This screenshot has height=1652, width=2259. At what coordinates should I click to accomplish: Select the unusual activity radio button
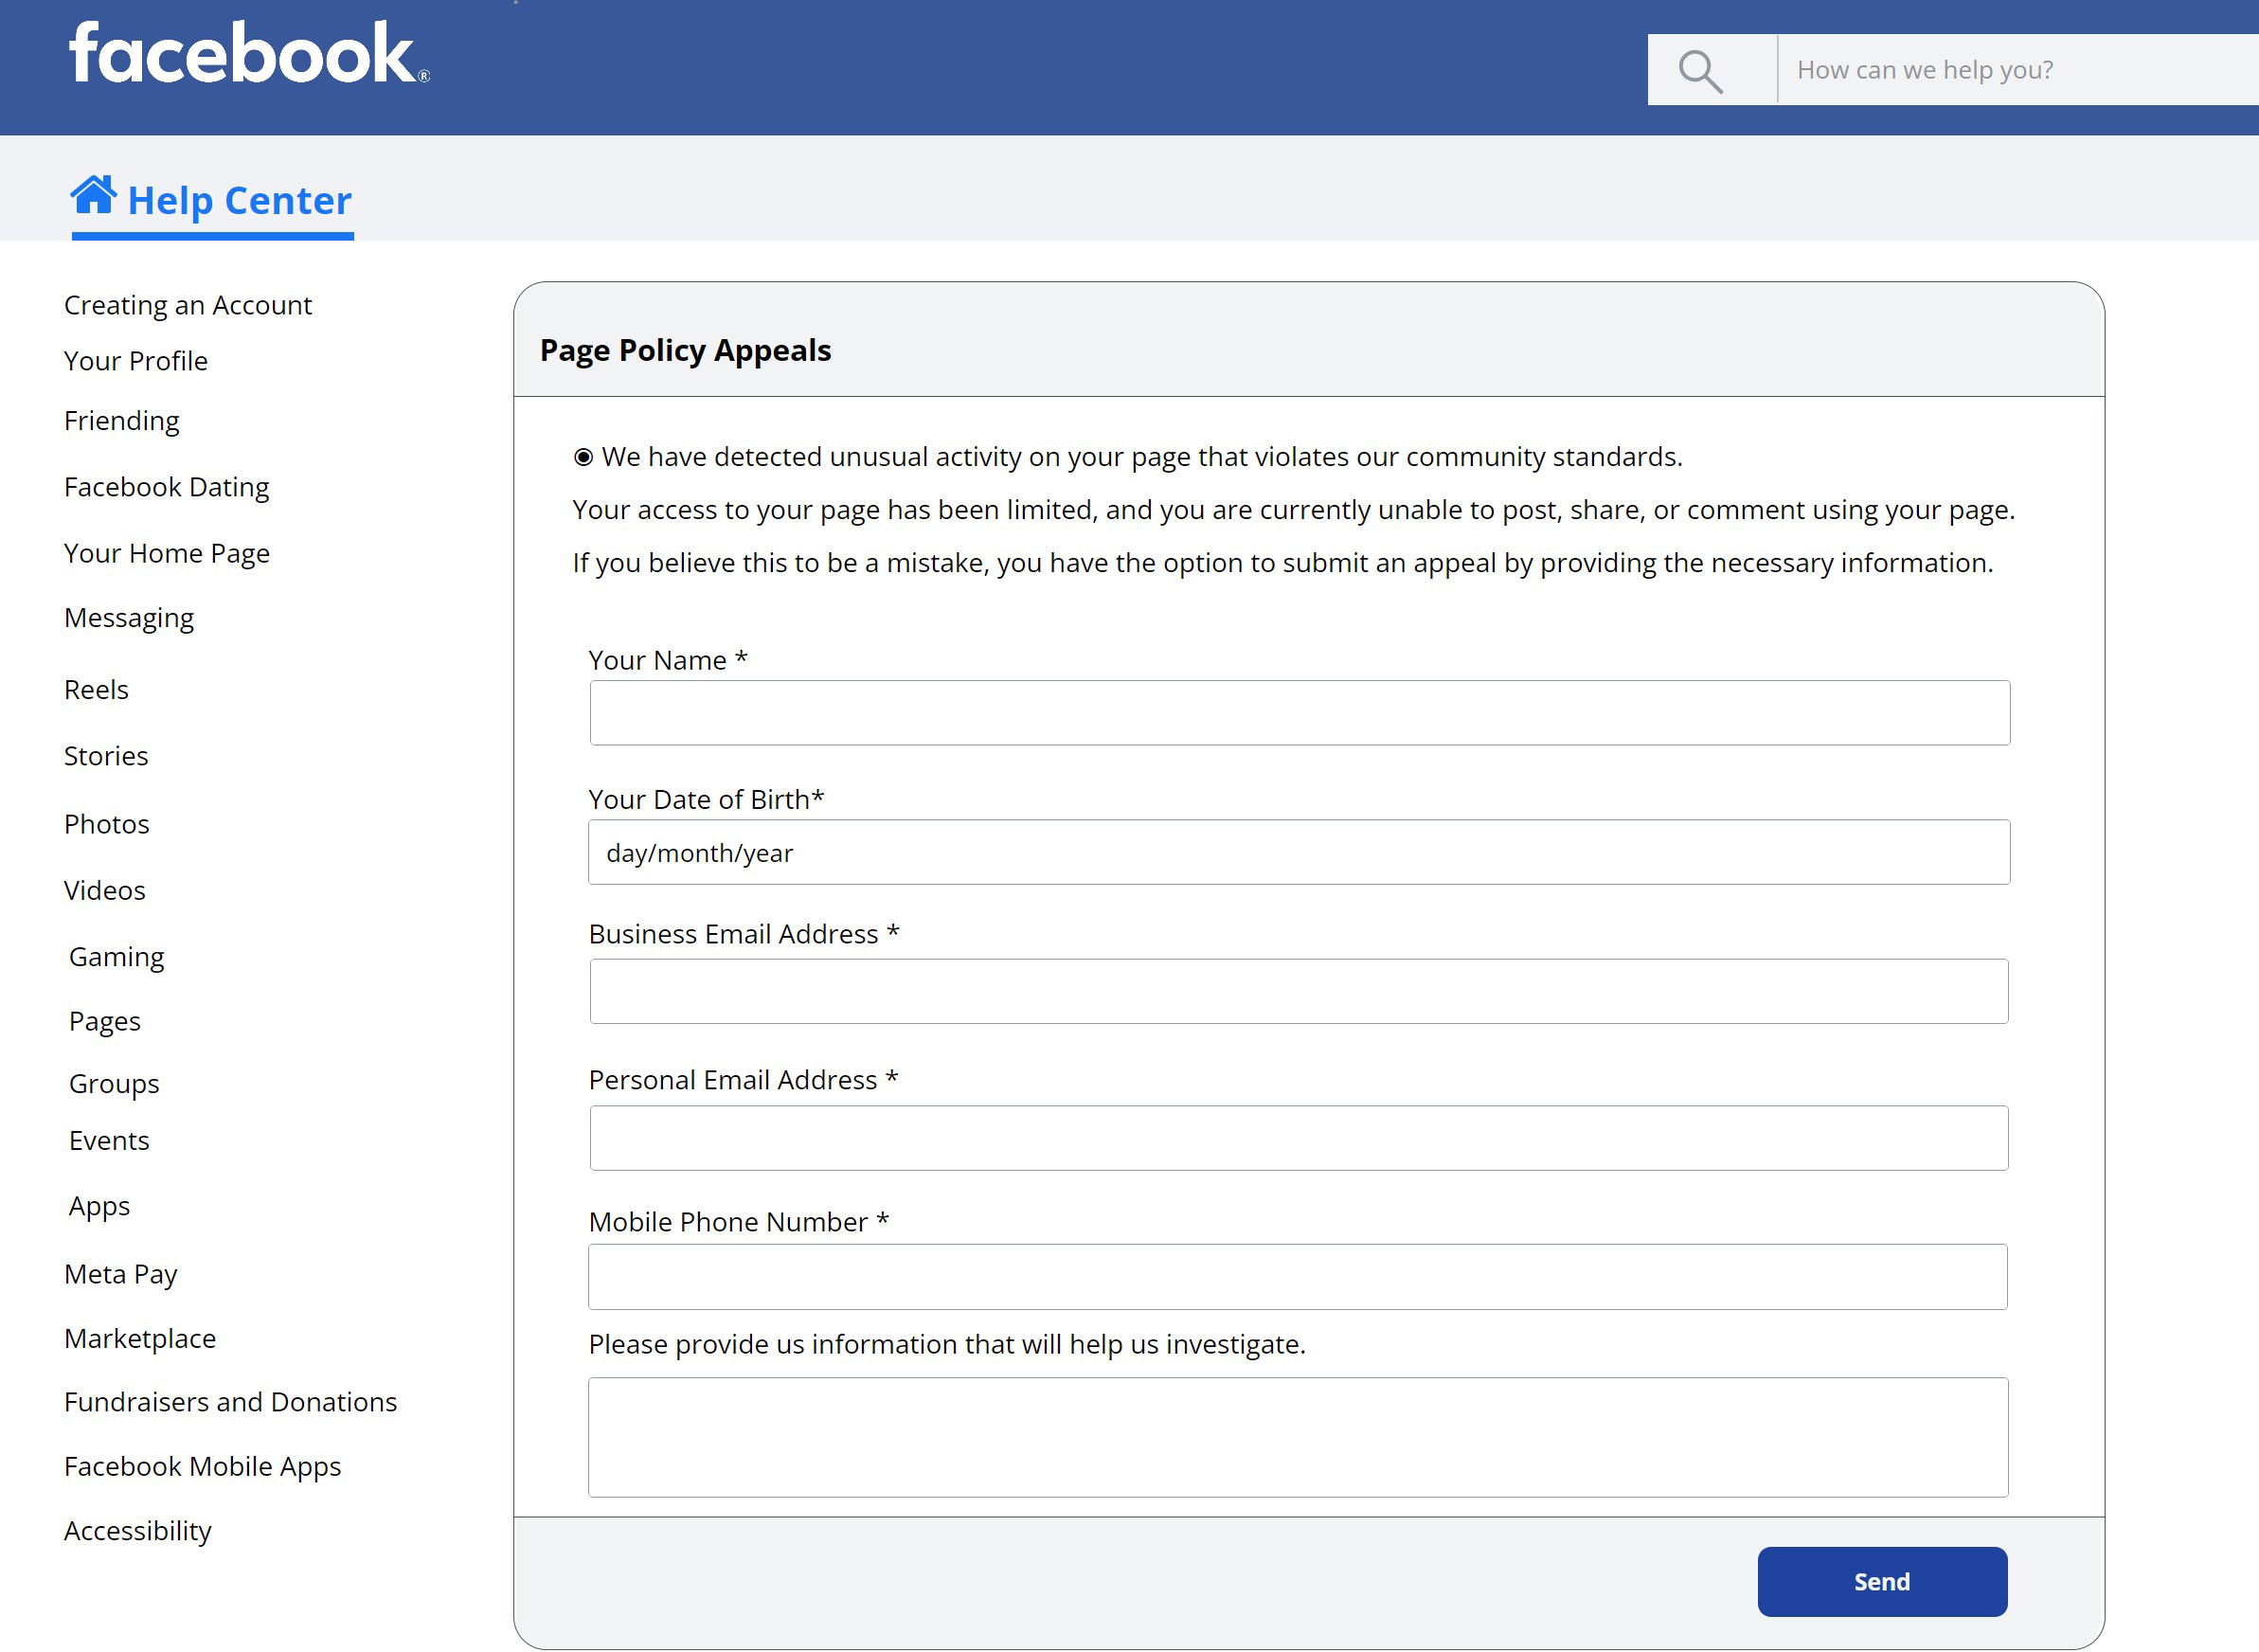(x=583, y=457)
